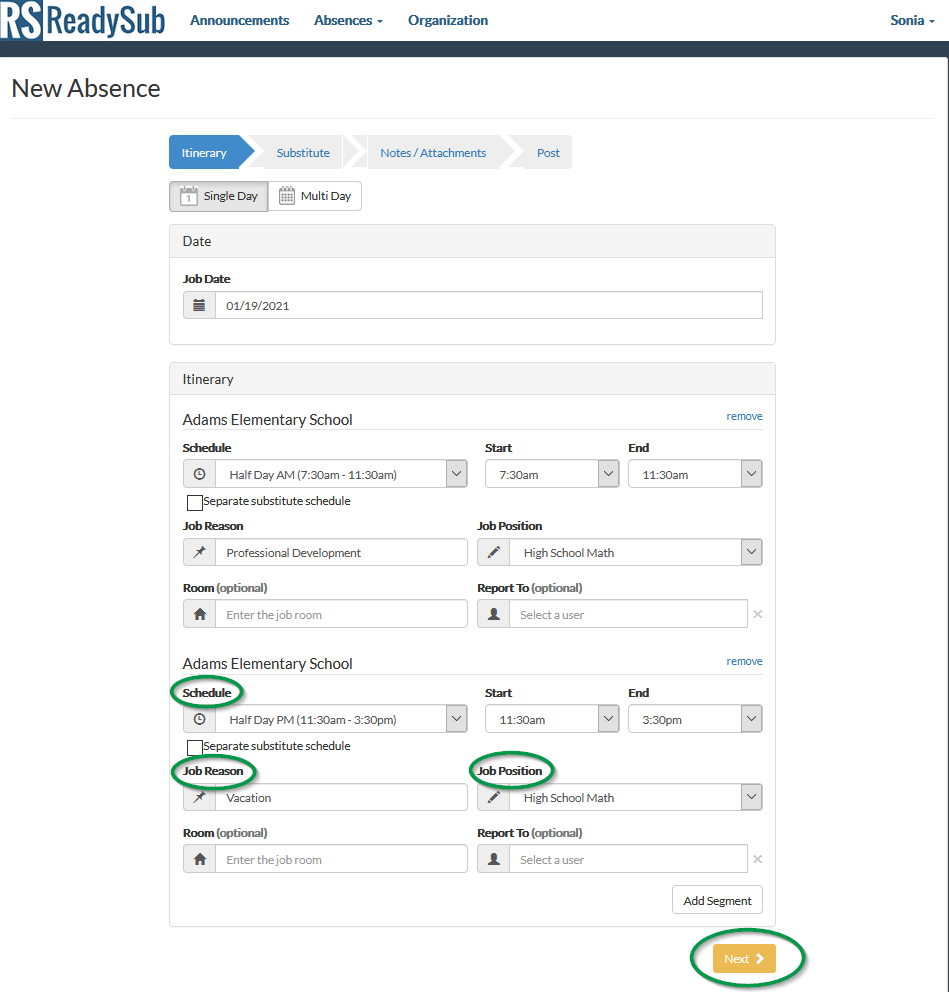Viewport: 949px width, 992px height.
Task: Check Separate substitute schedule for the AM segment
Action: tap(195, 502)
